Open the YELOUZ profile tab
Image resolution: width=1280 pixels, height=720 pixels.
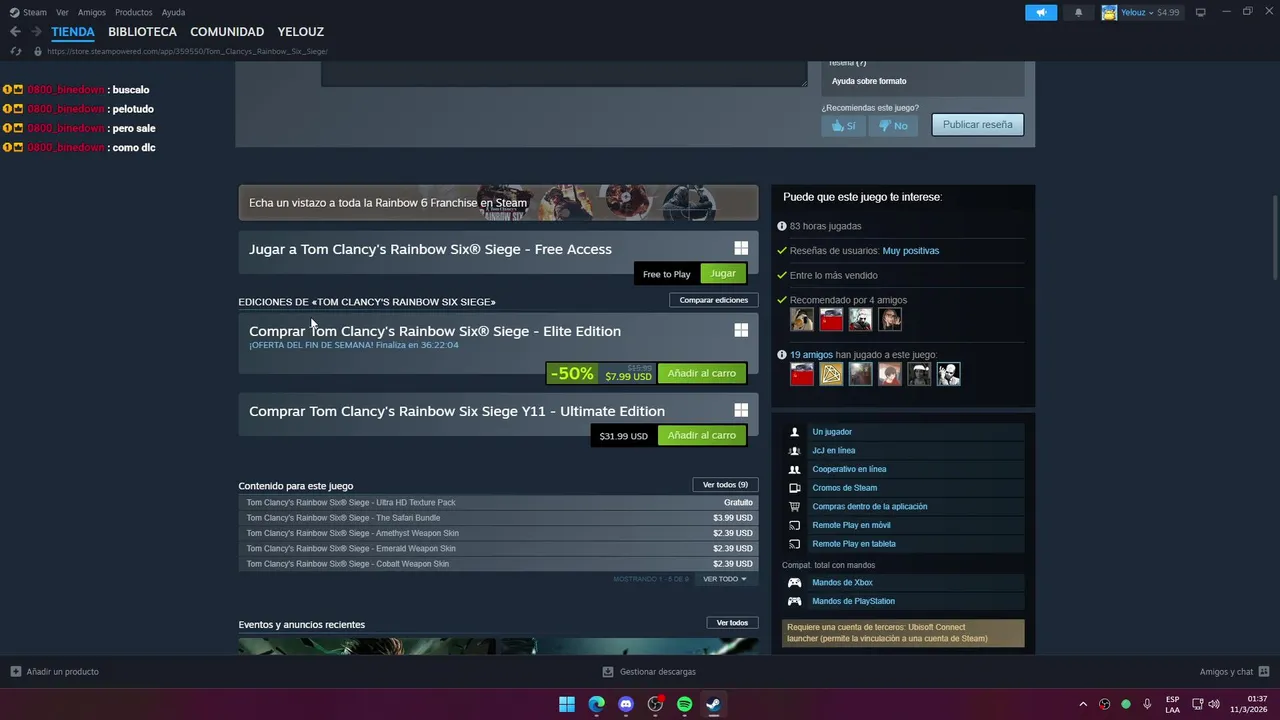pyautogui.click(x=300, y=32)
